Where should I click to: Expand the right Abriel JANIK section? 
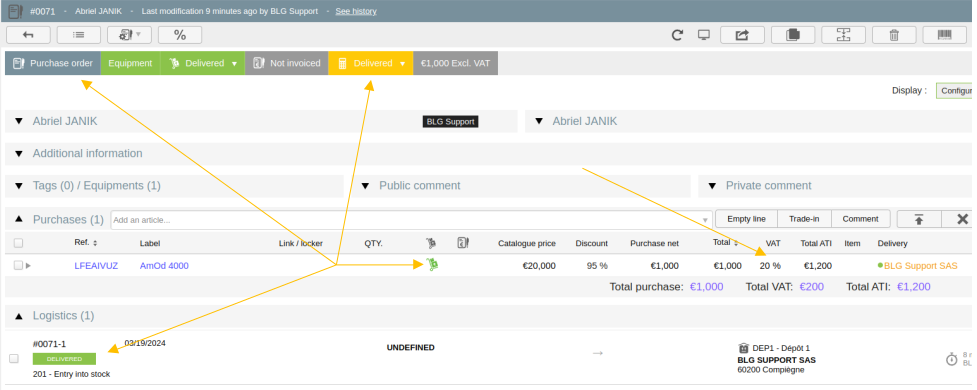pos(539,121)
